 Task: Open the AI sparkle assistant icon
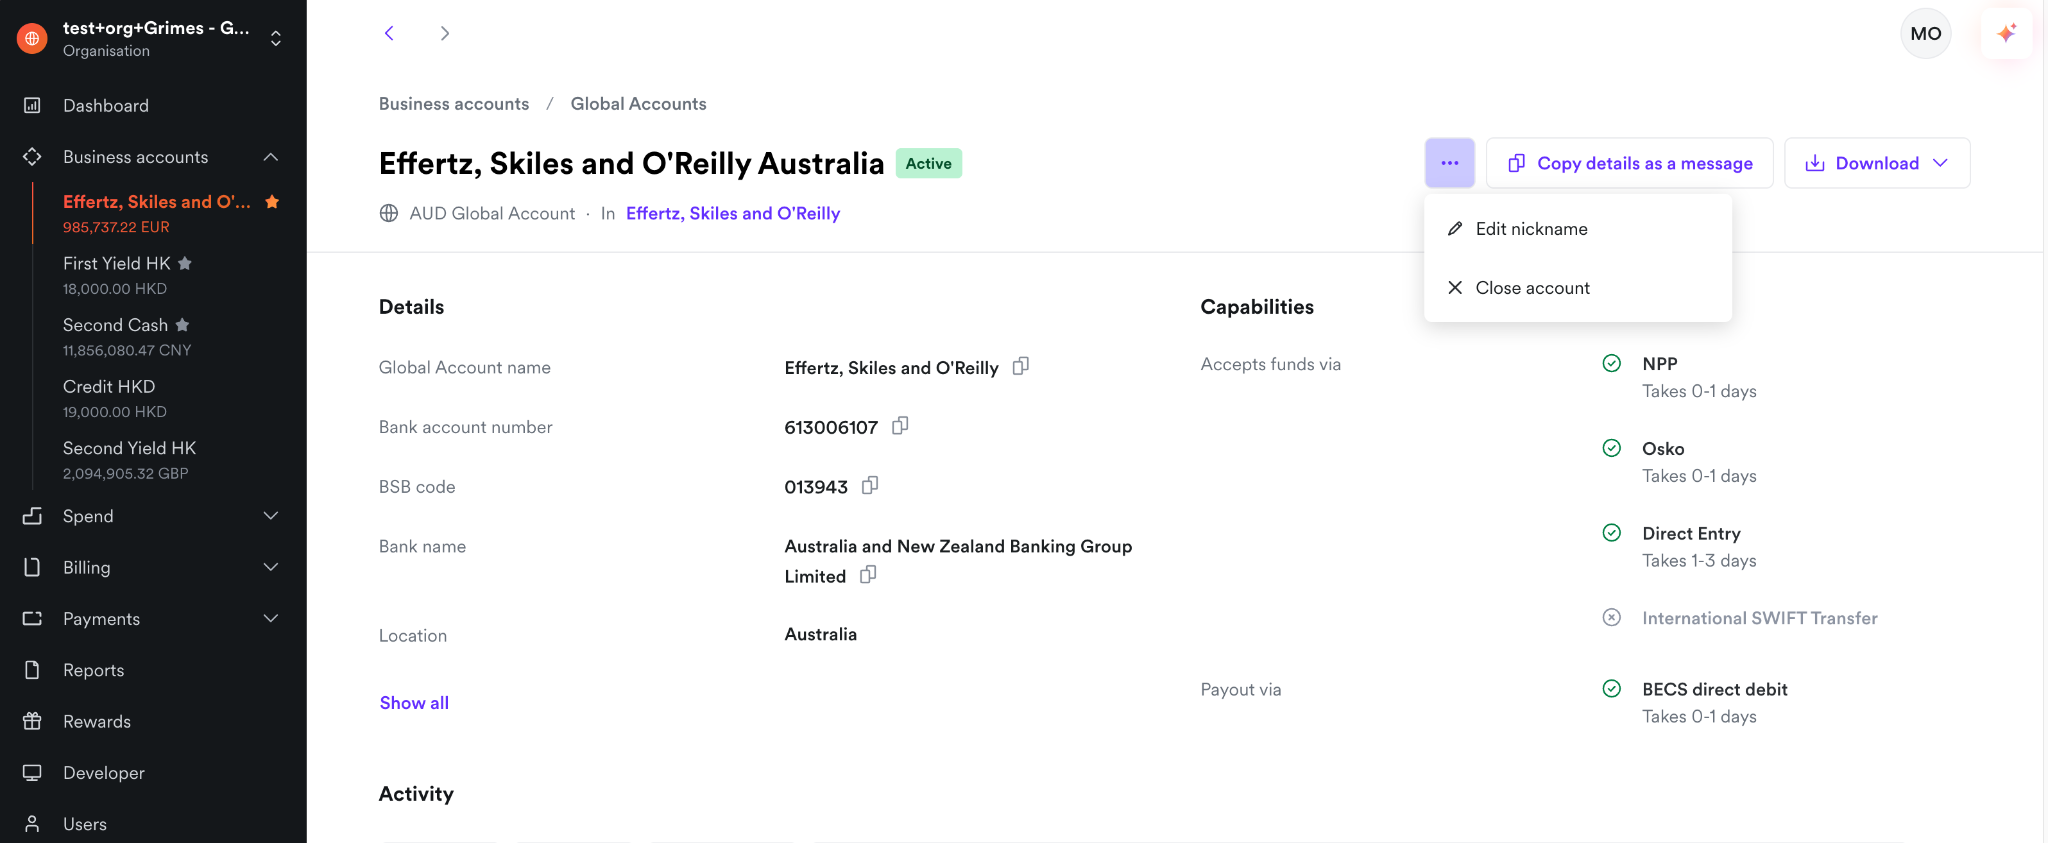pos(2006,33)
